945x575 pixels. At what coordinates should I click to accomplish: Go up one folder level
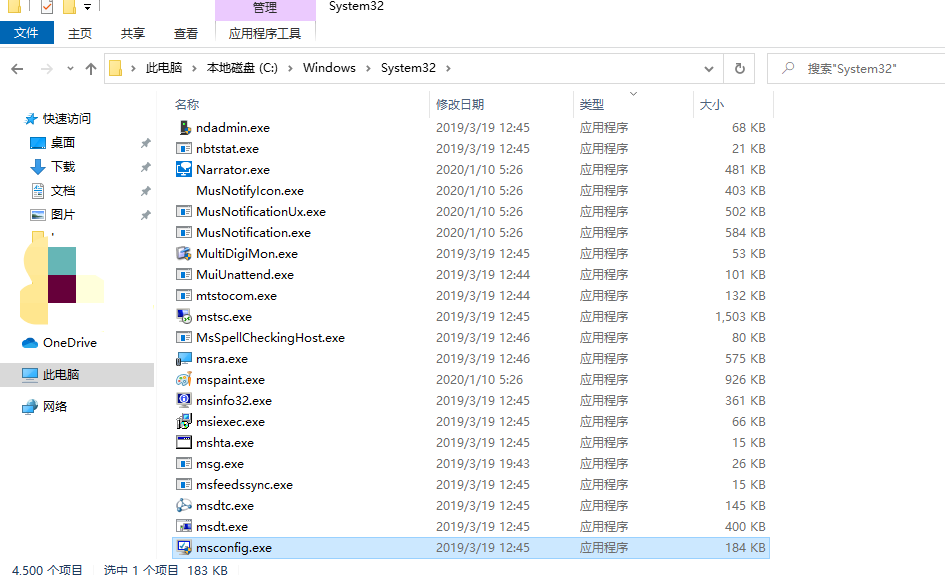(91, 69)
